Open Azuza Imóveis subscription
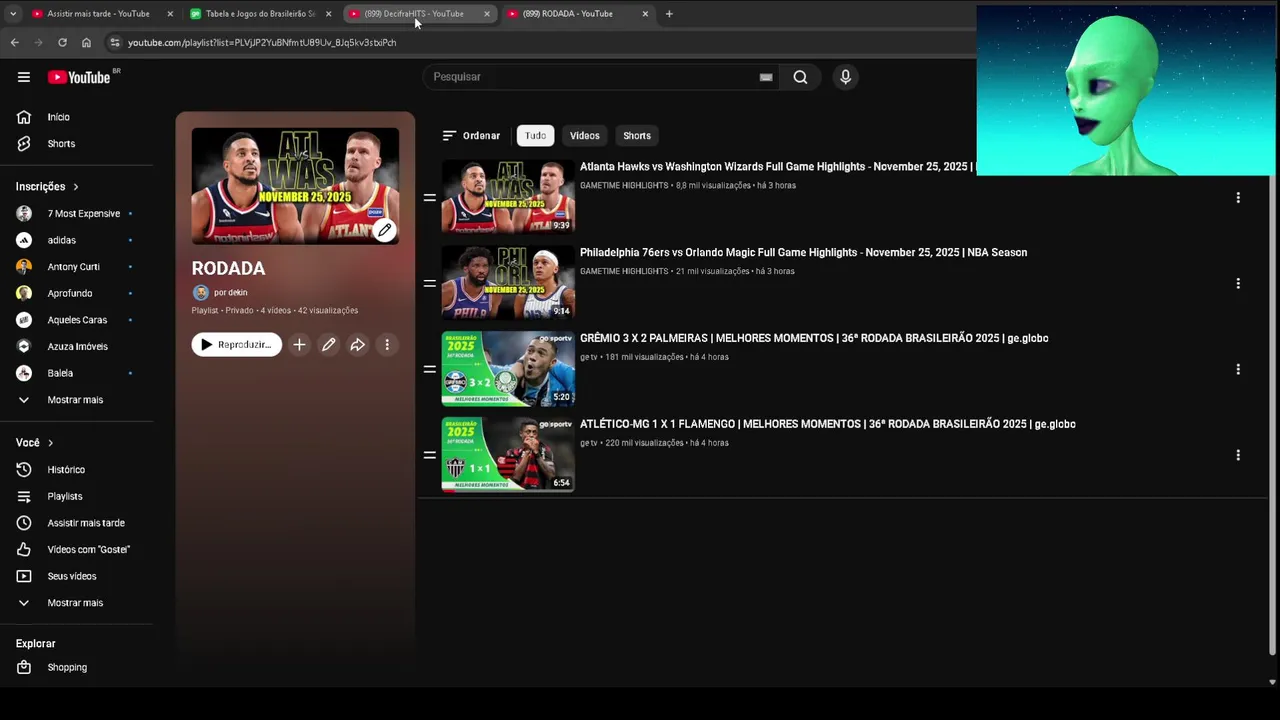Screen dimensions: 1280x720 (x=75, y=347)
